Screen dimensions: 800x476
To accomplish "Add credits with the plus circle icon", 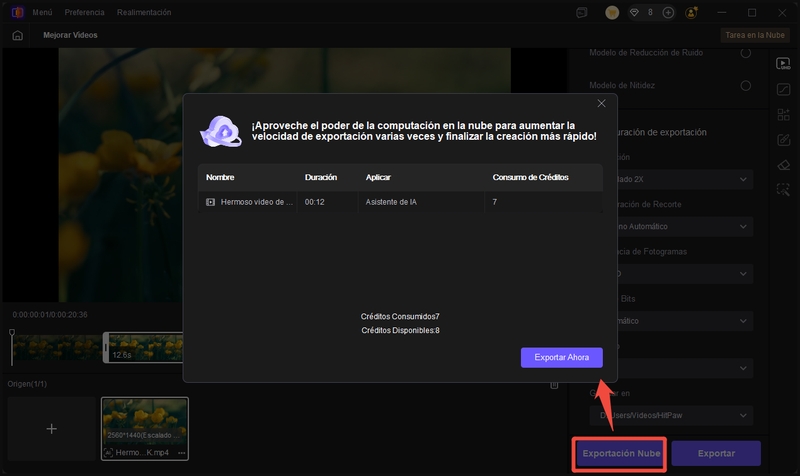I will [x=668, y=13].
